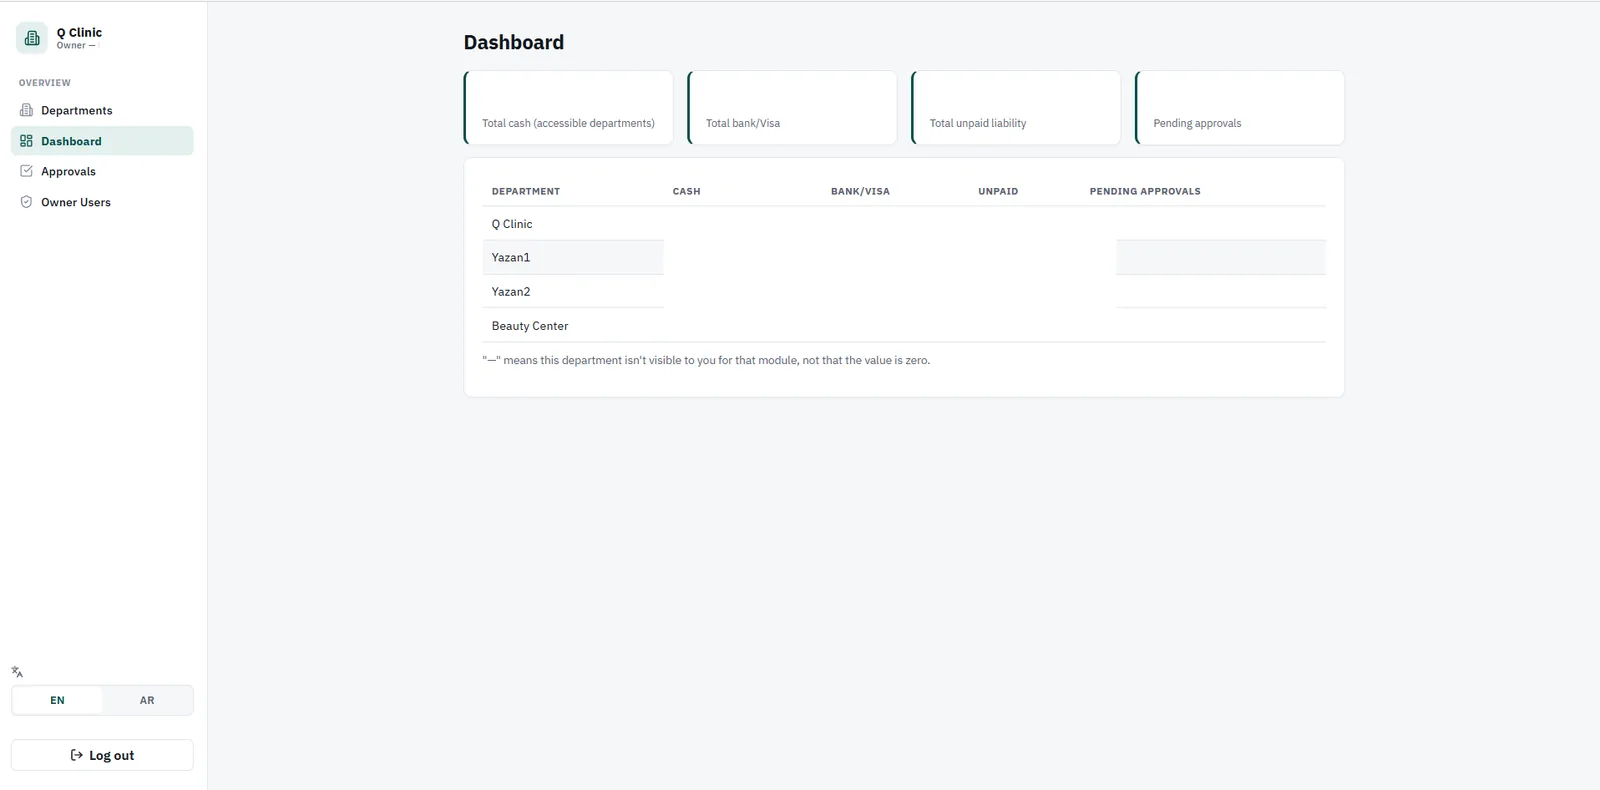Click the Dashboard grid icon
1600x790 pixels.
pyautogui.click(x=26, y=141)
